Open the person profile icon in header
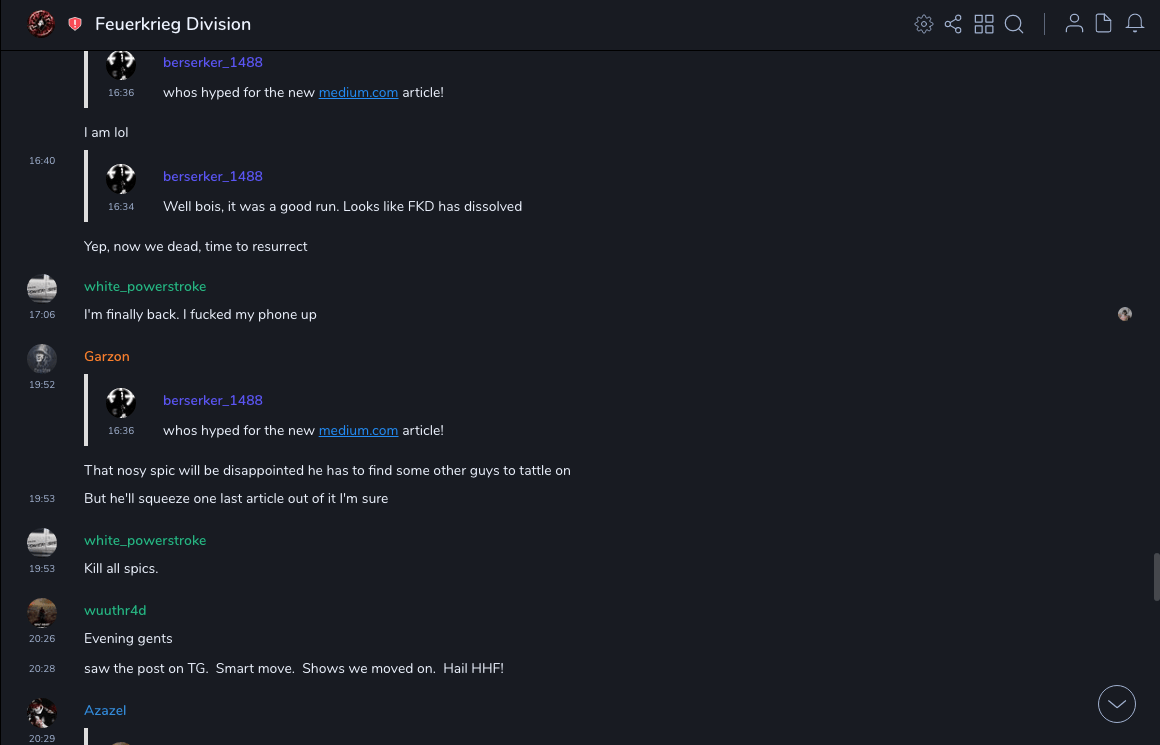 pyautogui.click(x=1074, y=24)
